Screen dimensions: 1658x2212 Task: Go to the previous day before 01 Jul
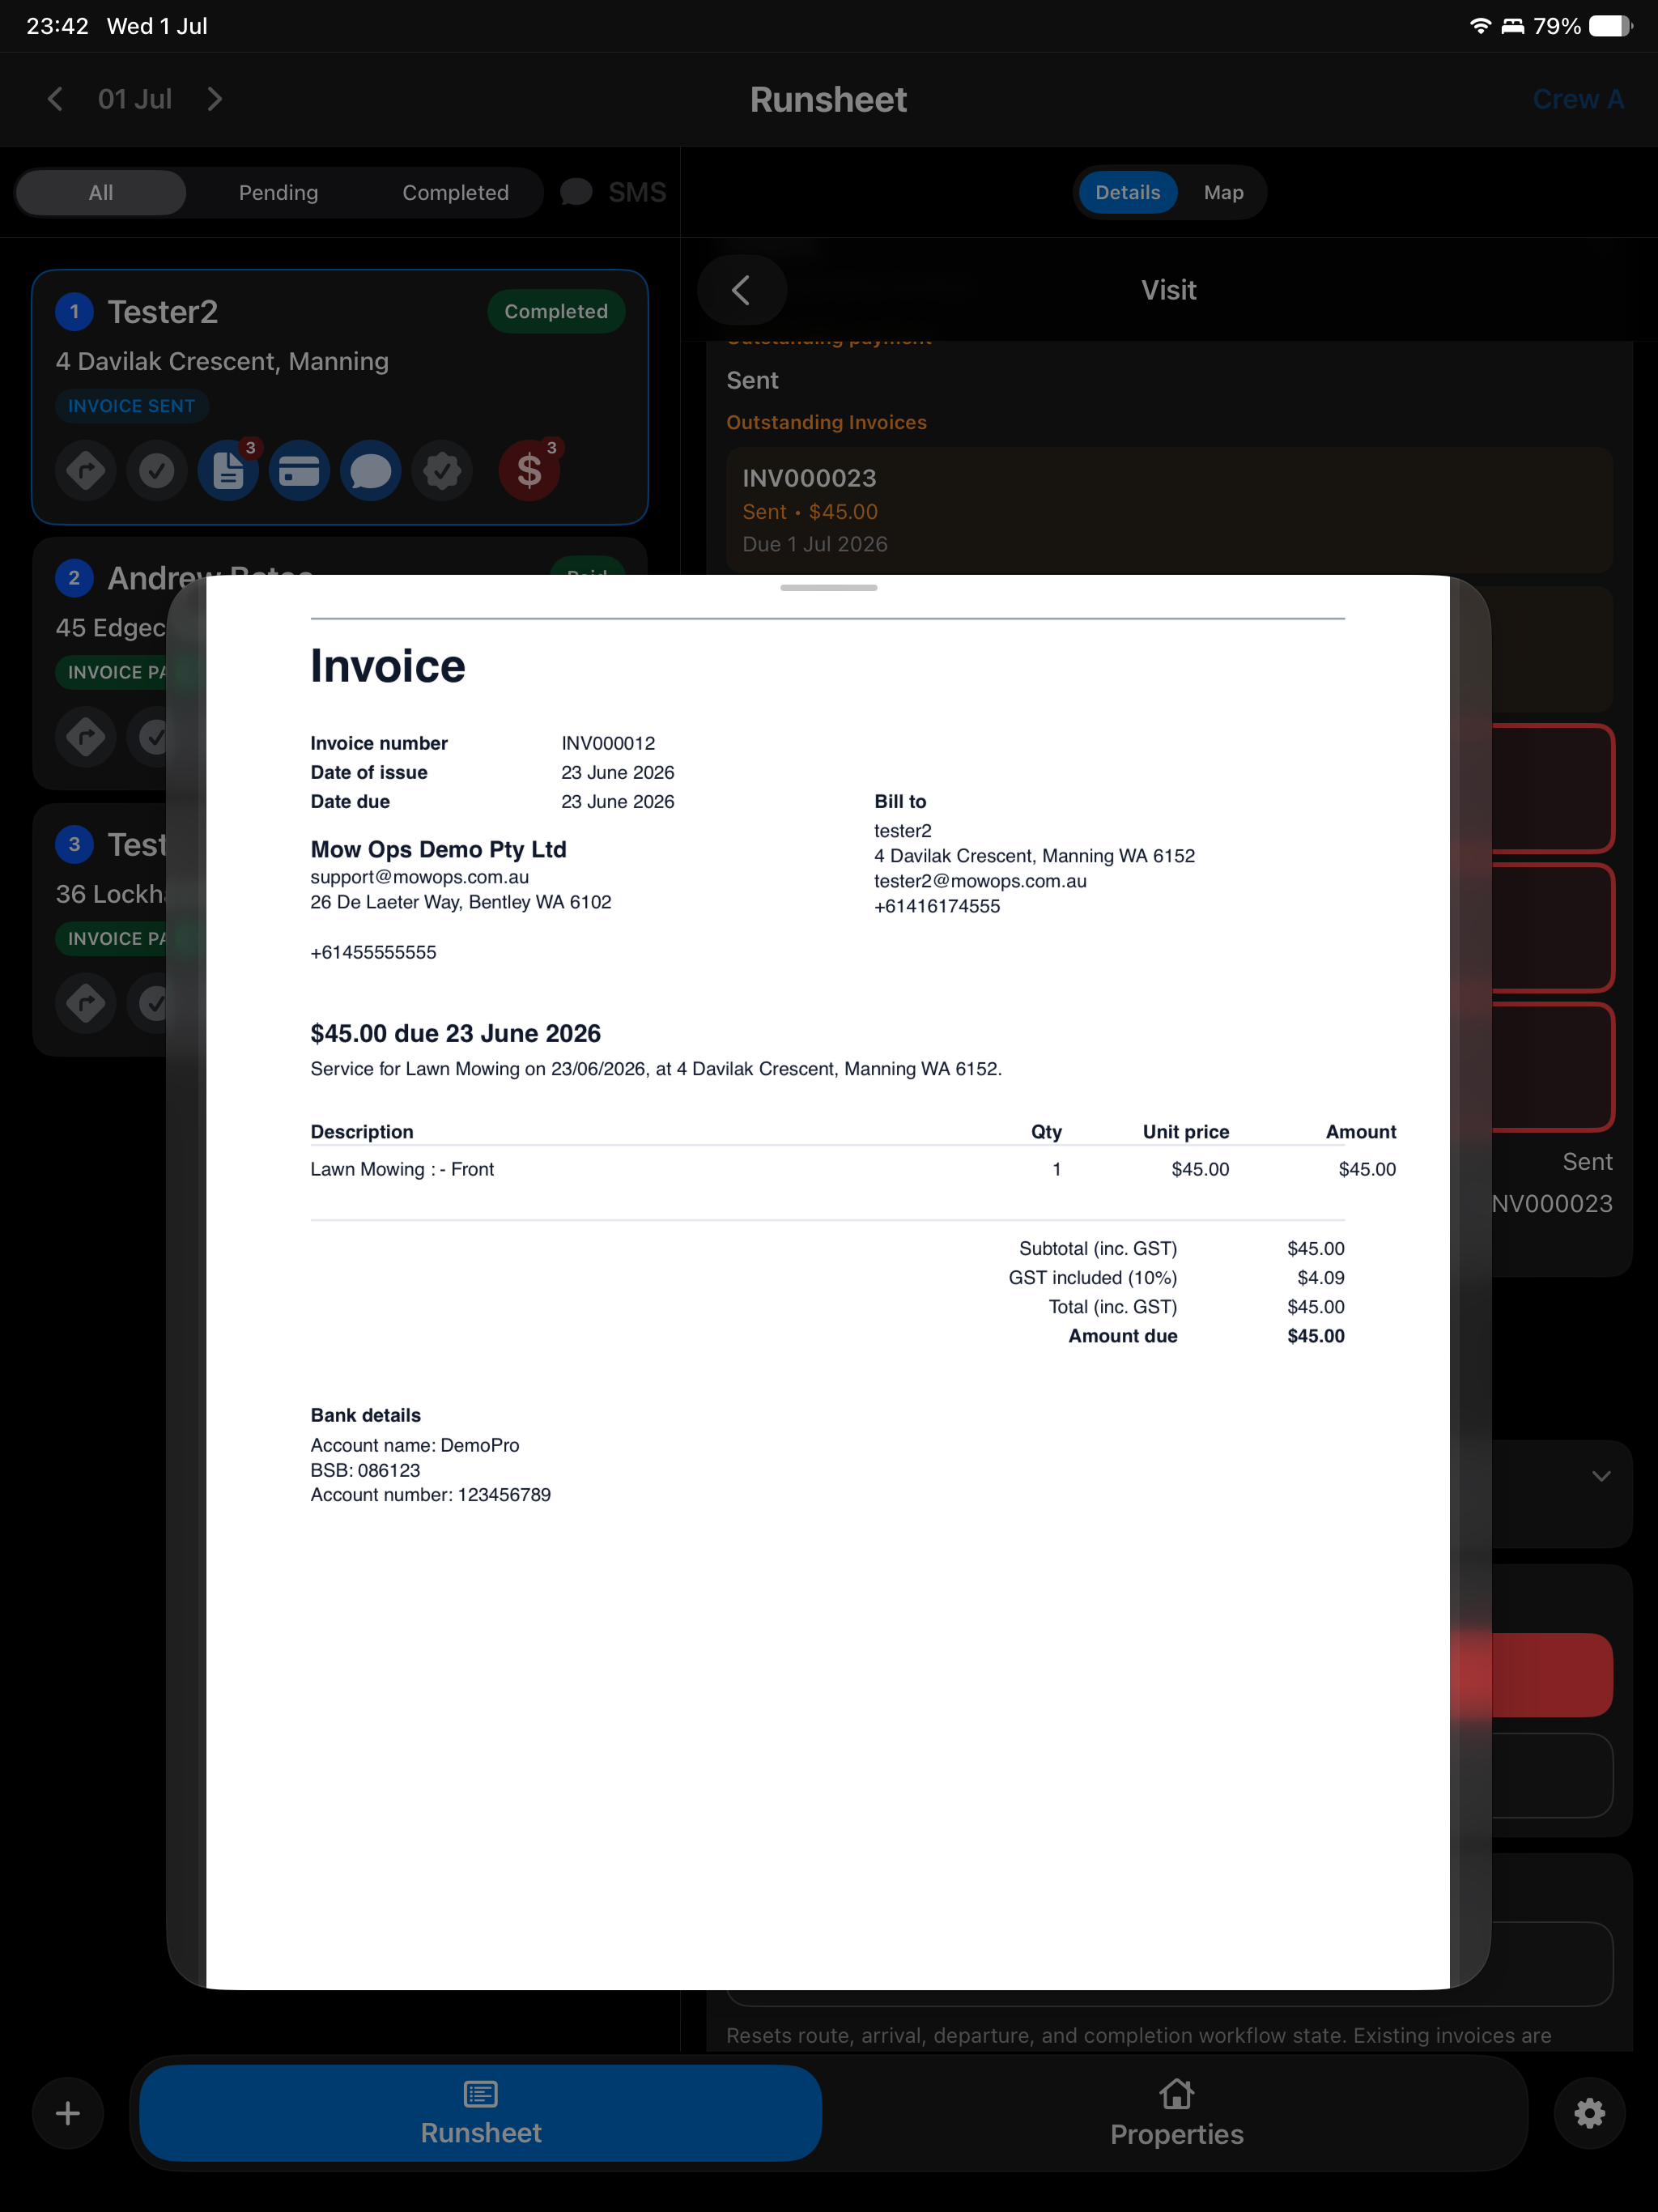point(55,99)
